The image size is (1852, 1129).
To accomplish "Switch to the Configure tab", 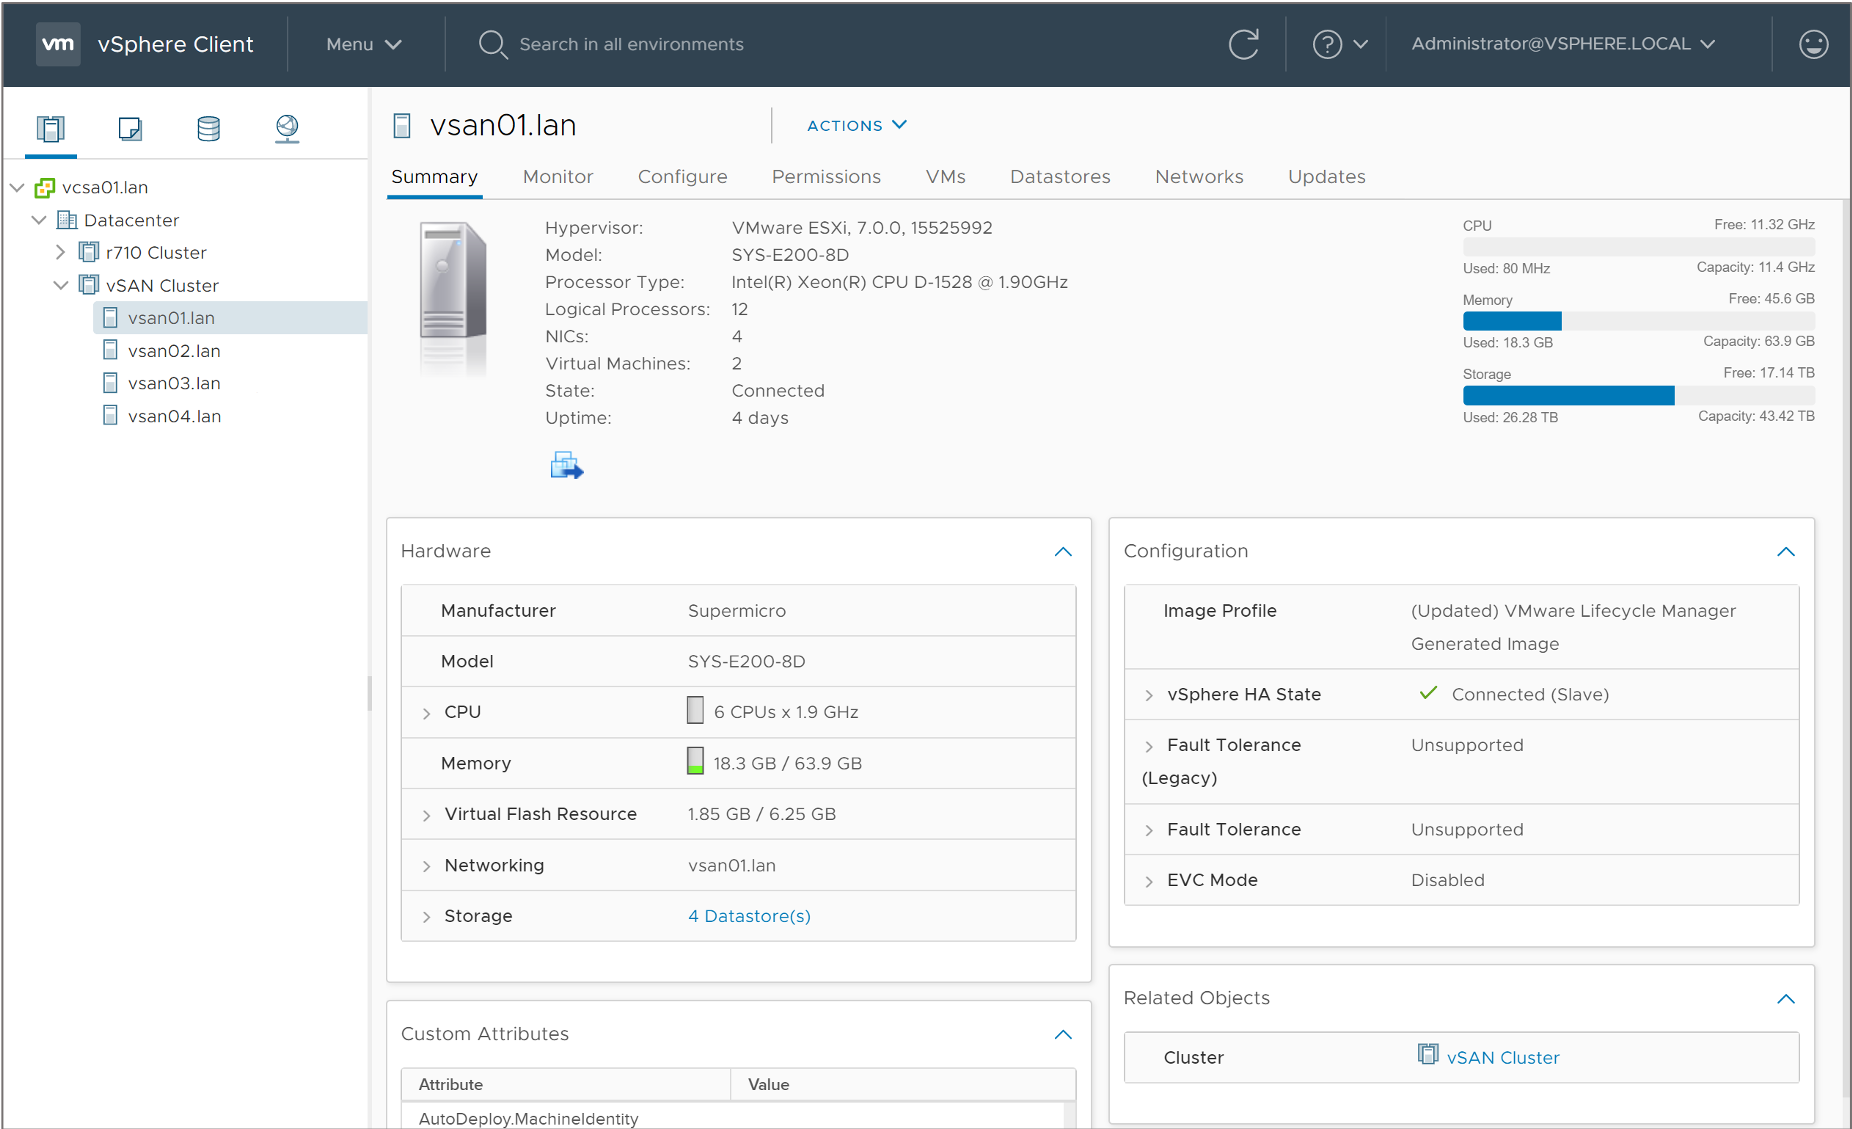I will click(683, 177).
